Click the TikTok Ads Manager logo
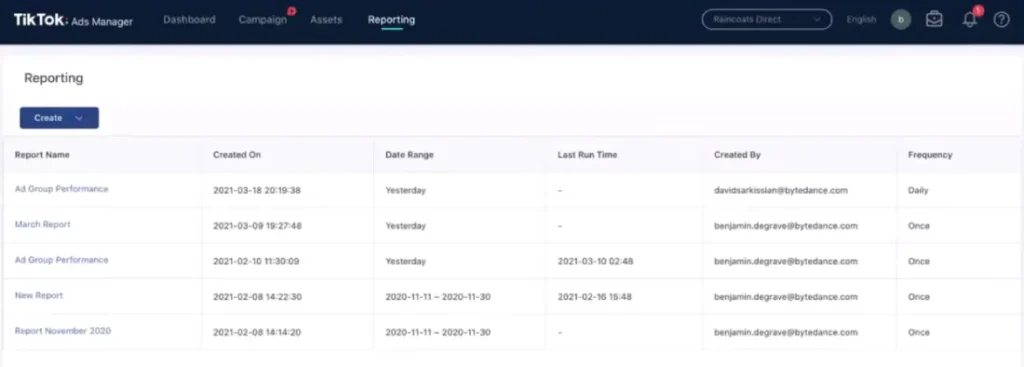Screen dimensions: 1024x367 [73, 20]
